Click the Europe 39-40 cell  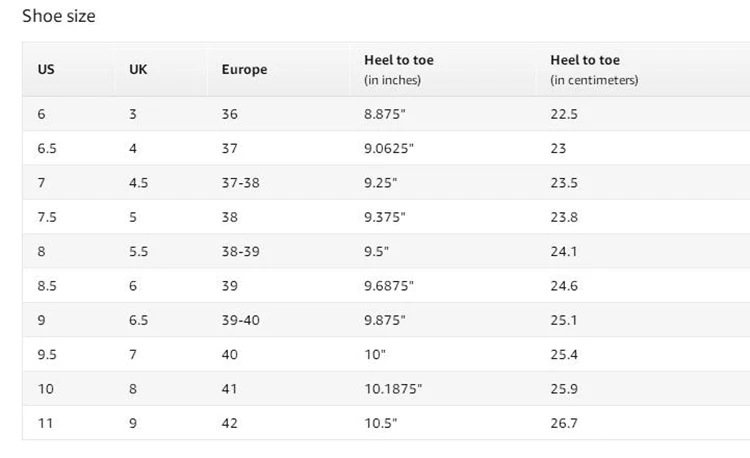click(240, 320)
